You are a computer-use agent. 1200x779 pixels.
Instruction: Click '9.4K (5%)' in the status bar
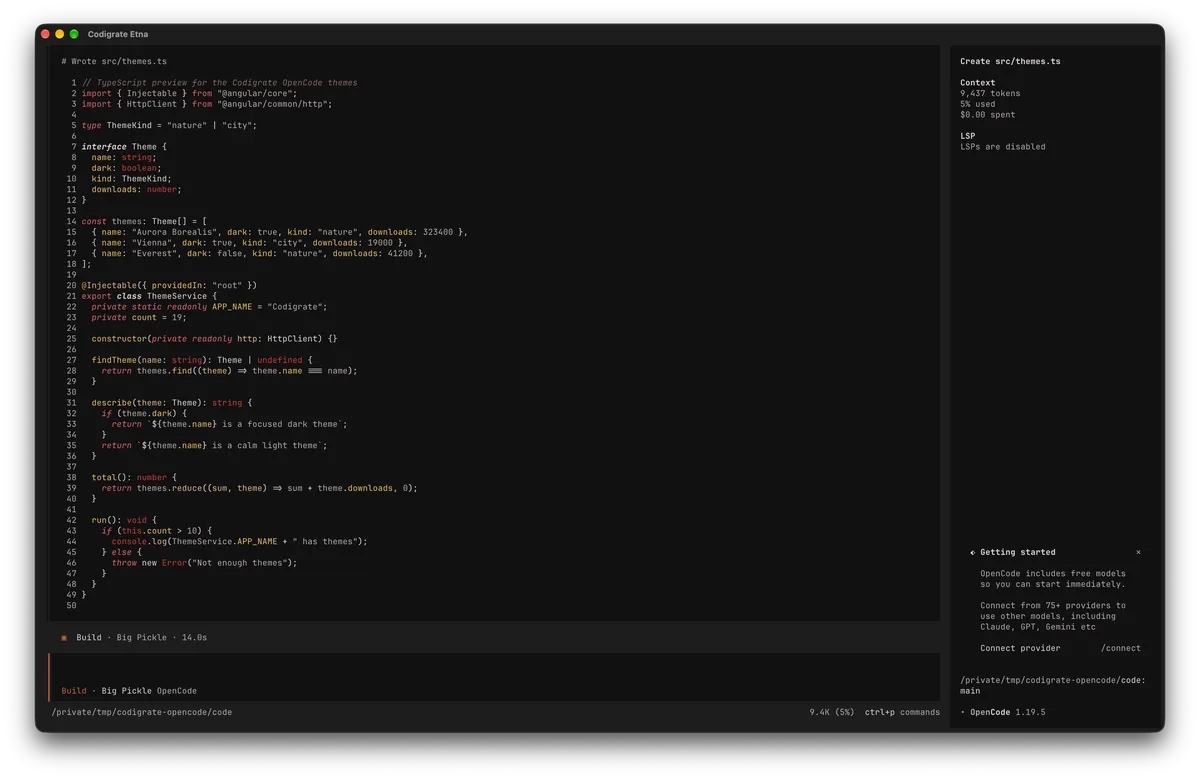832,712
